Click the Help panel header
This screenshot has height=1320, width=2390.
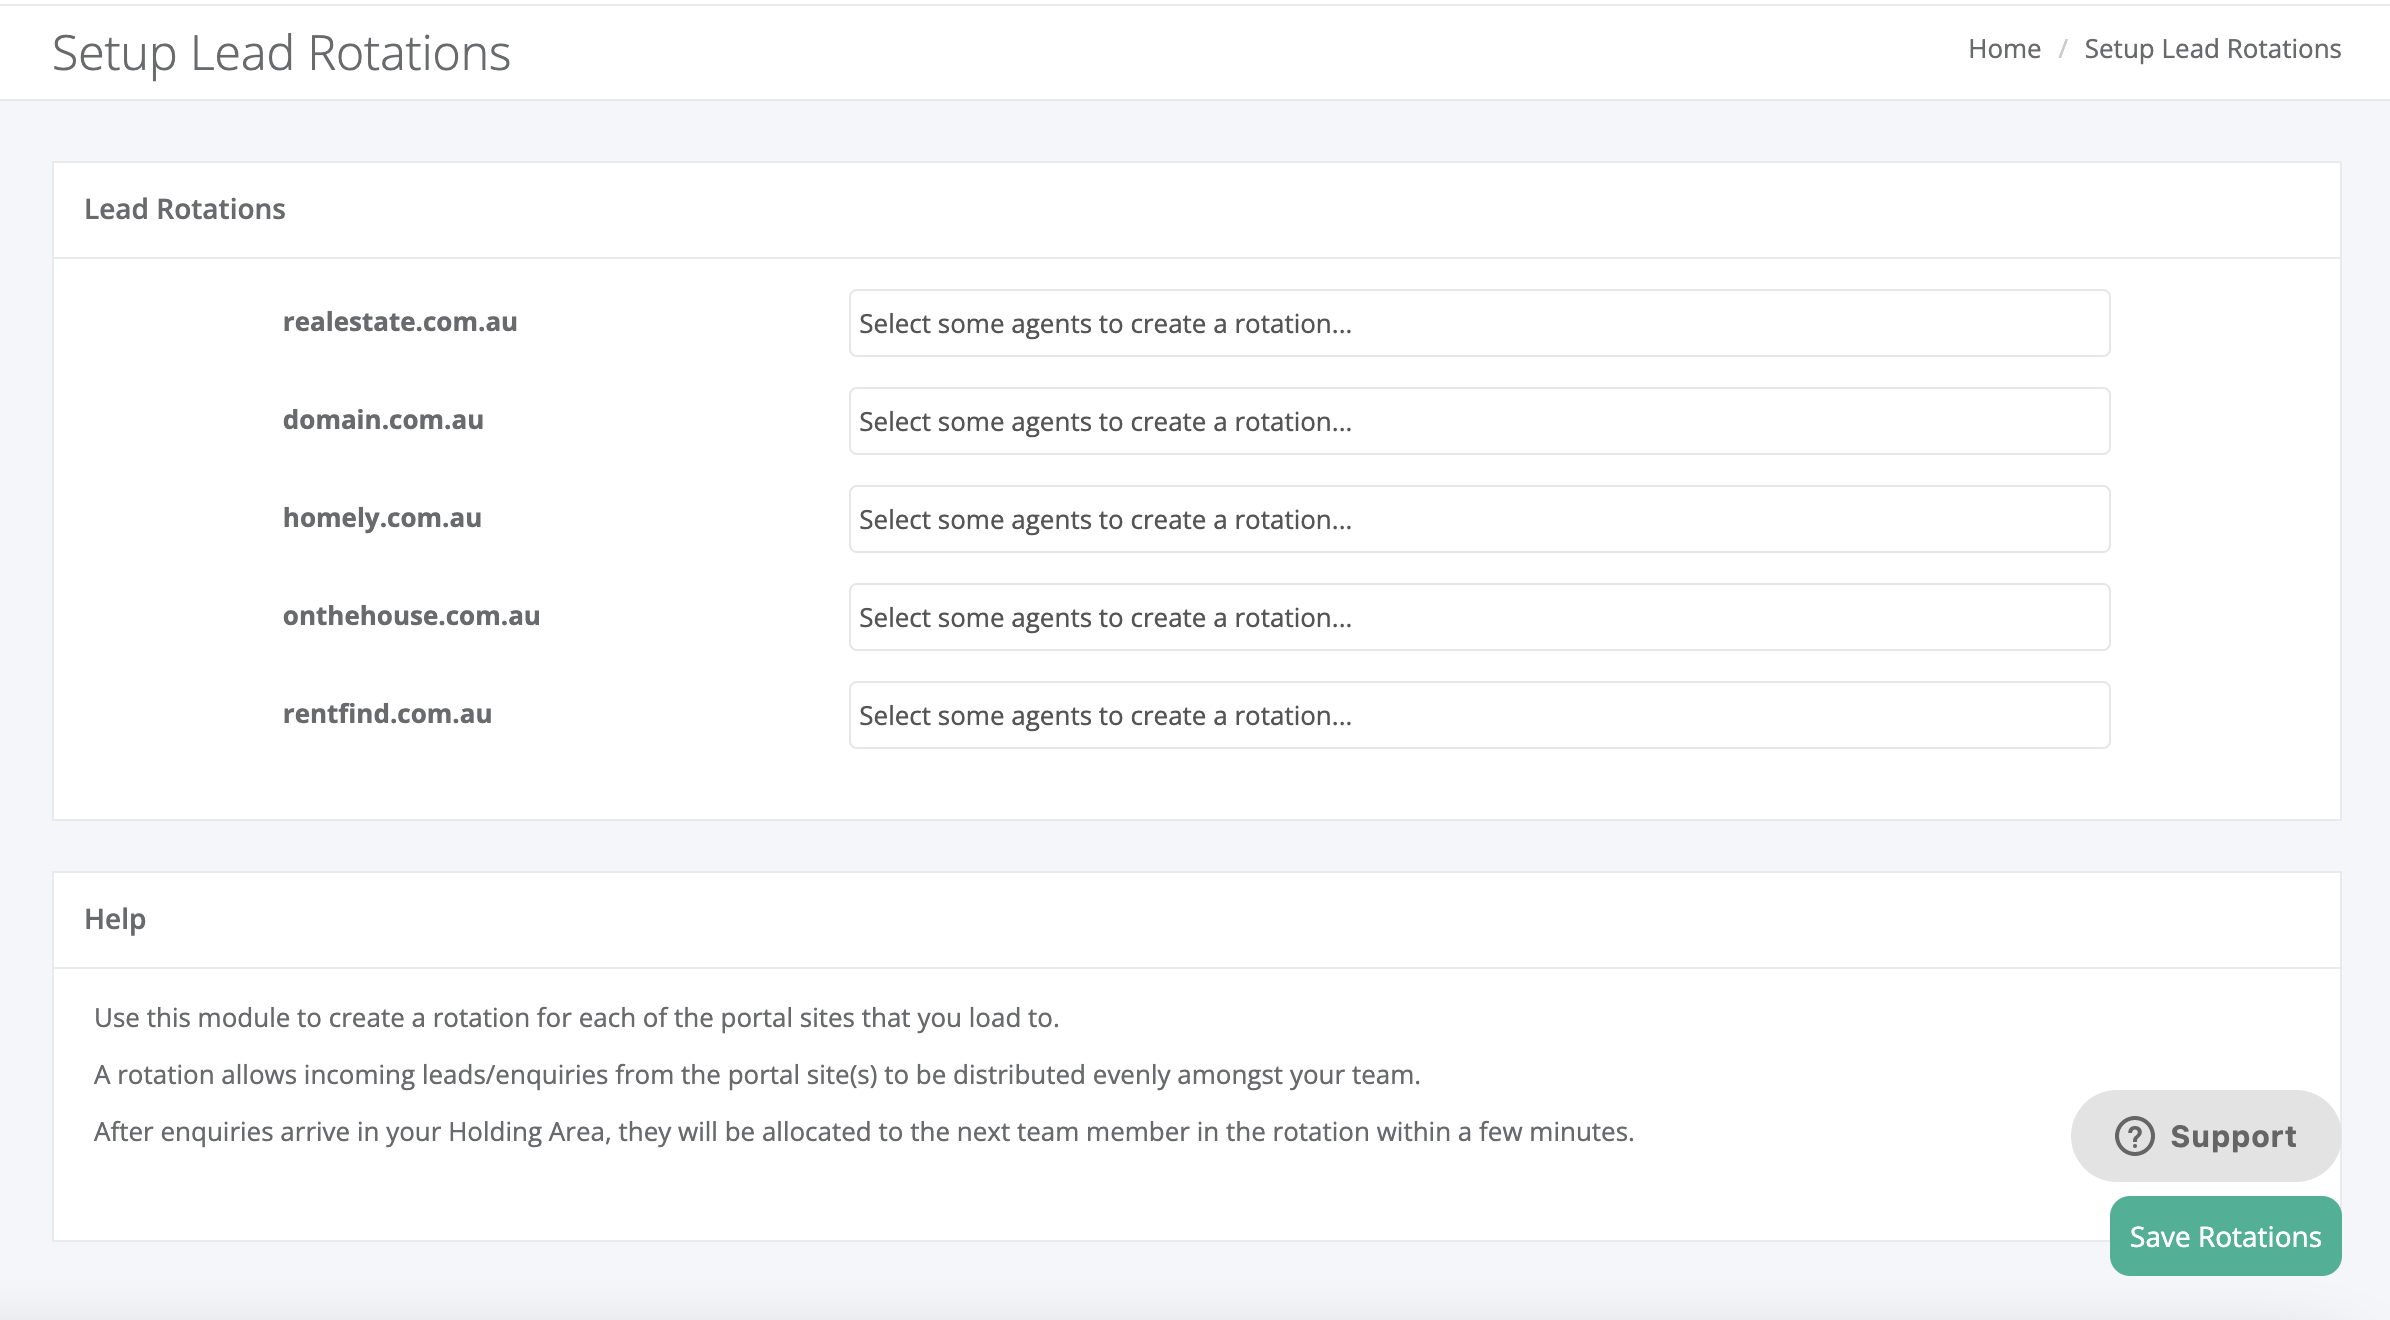(115, 919)
